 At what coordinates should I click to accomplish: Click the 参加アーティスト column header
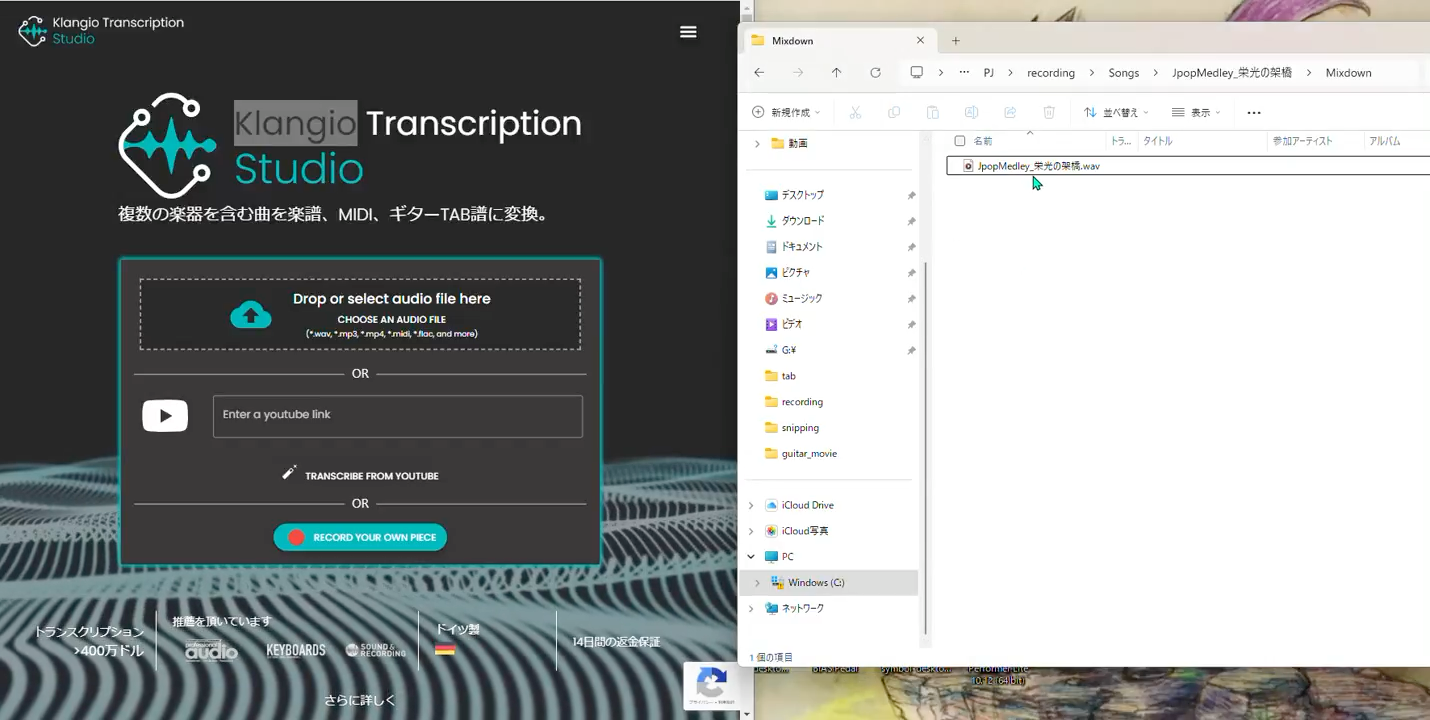1302,141
